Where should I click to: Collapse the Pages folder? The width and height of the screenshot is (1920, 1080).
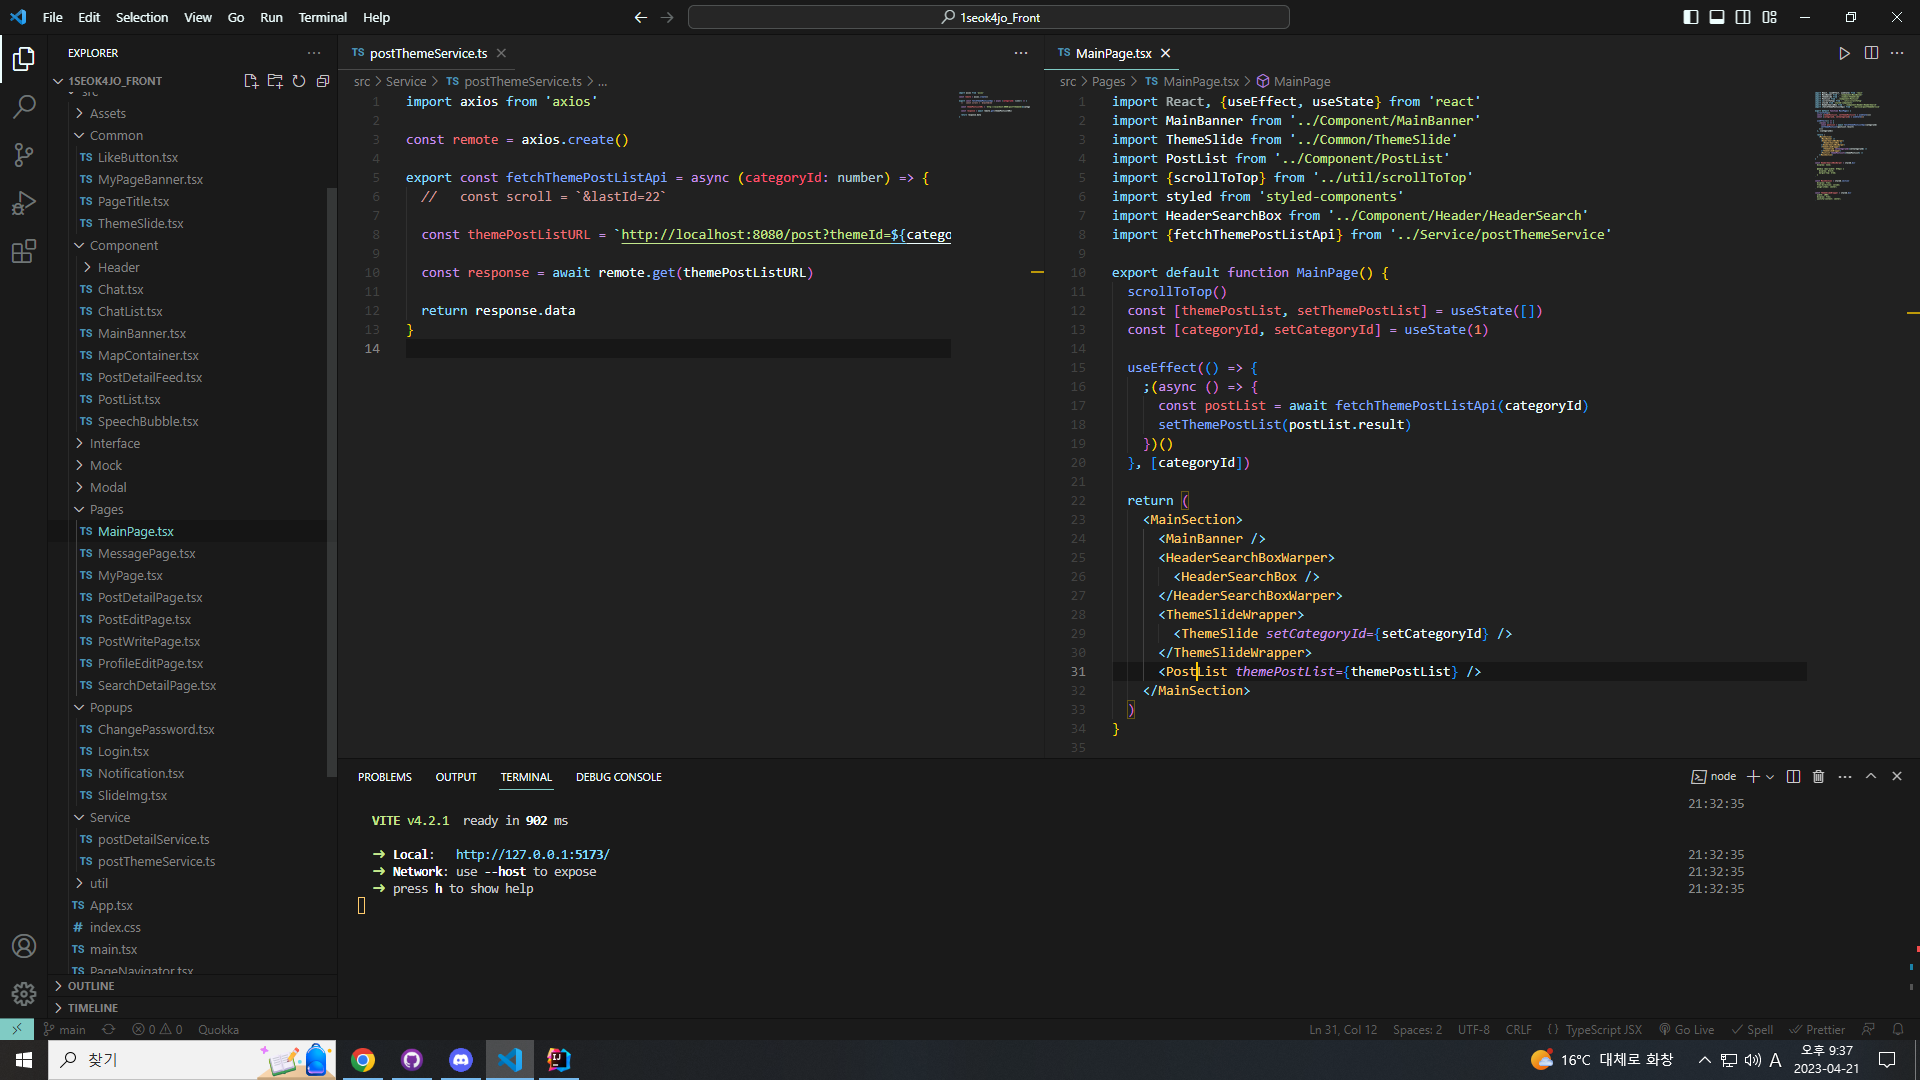tap(106, 509)
